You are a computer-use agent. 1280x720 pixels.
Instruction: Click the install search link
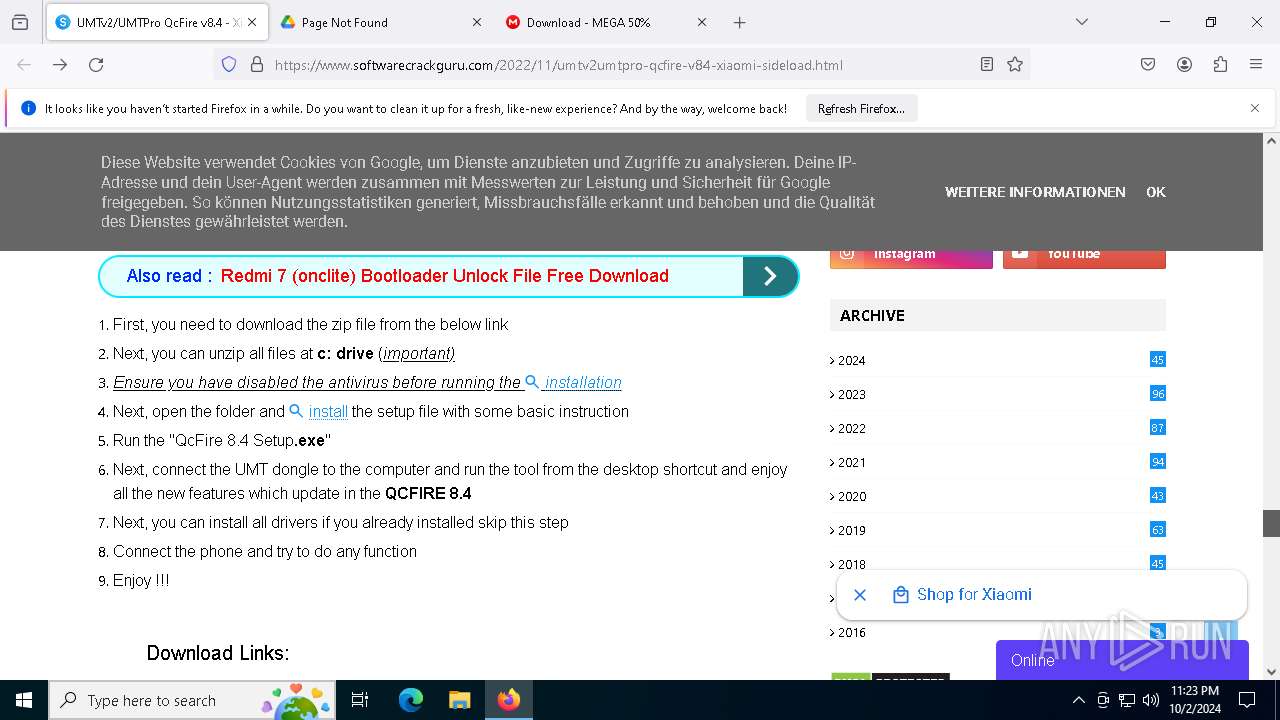[319, 411]
